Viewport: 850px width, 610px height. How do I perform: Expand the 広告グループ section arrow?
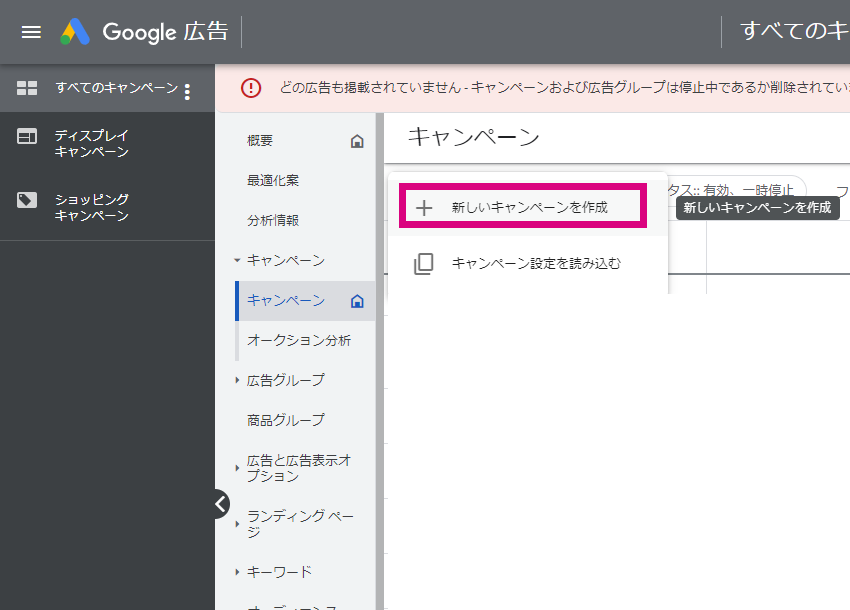[237, 381]
